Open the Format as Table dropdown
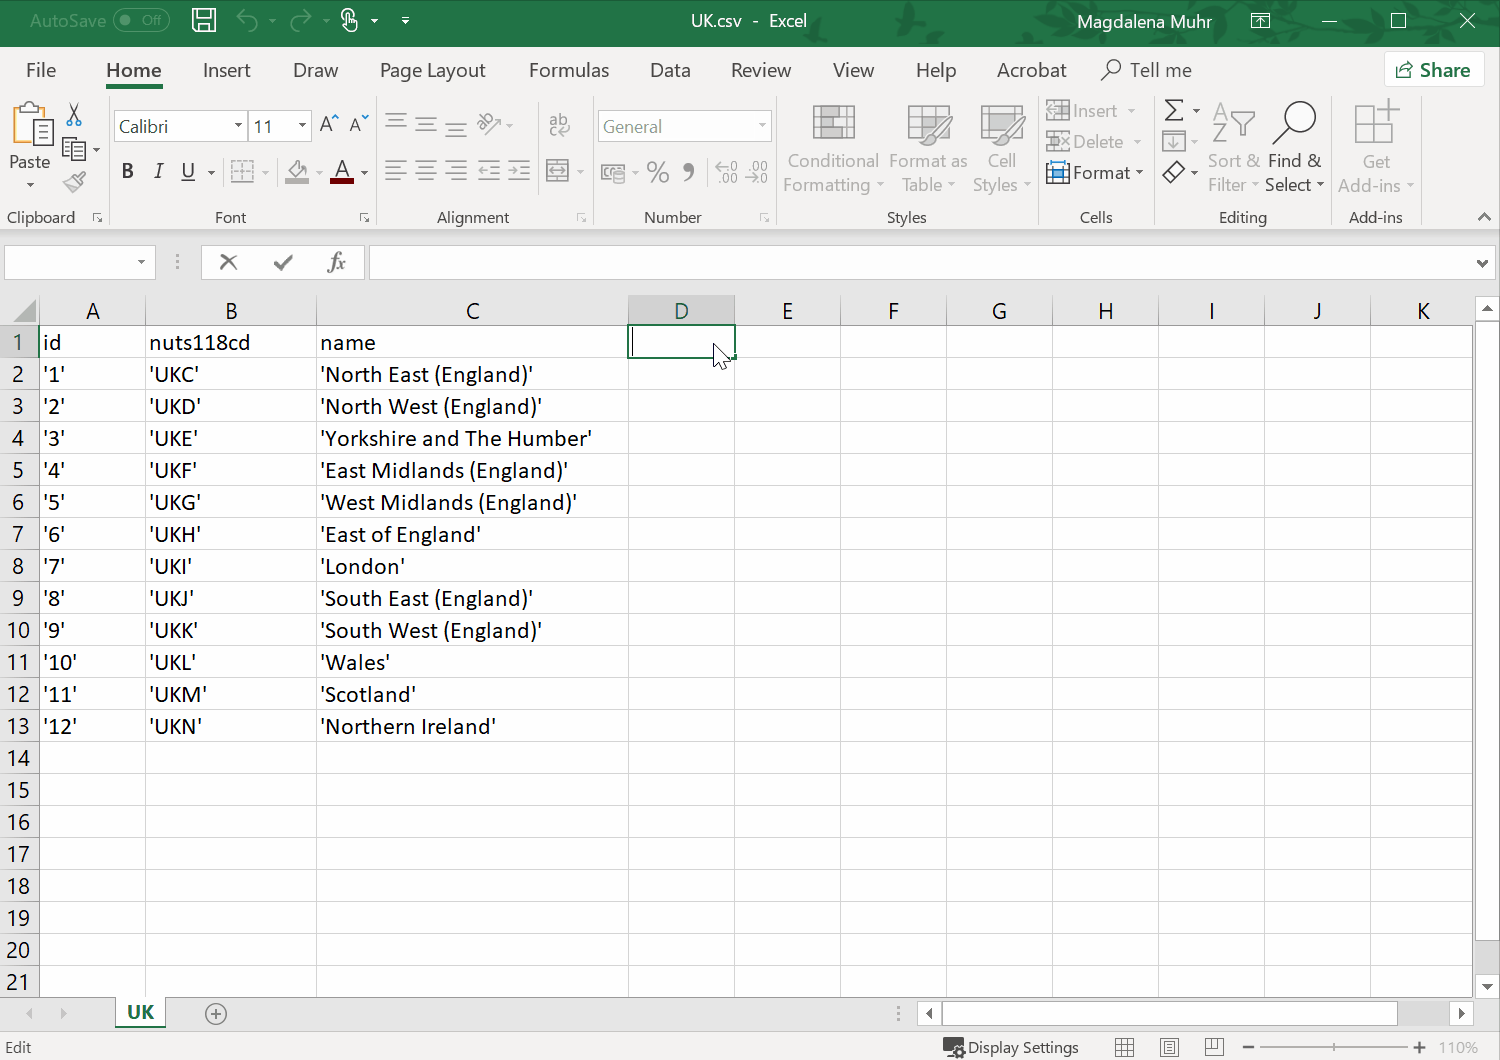The image size is (1500, 1060). pyautogui.click(x=928, y=149)
